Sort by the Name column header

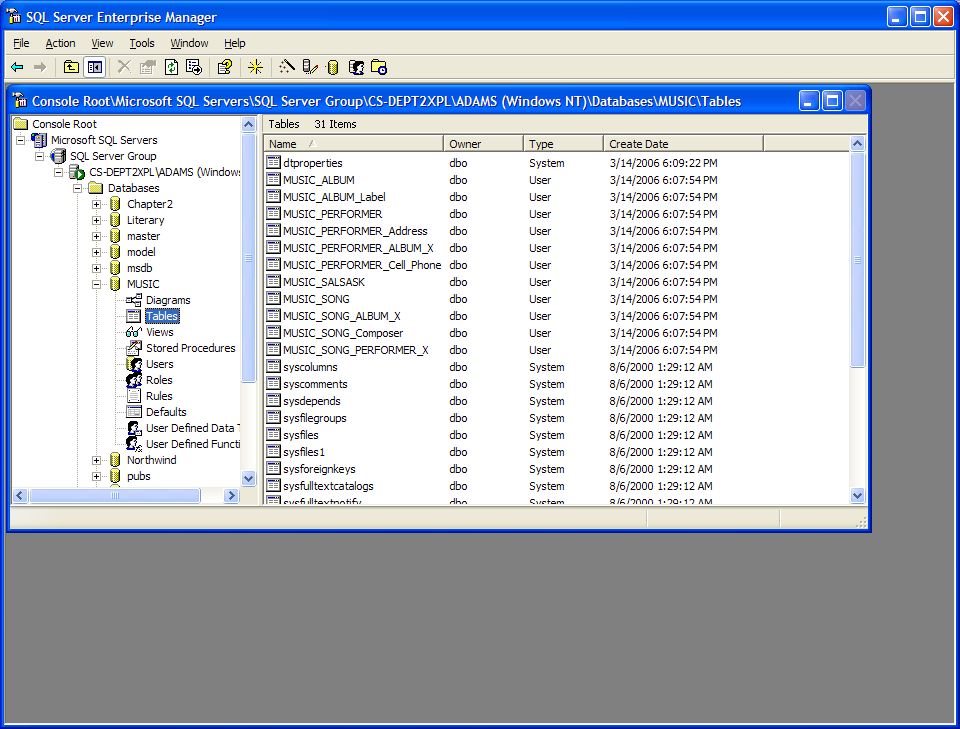353,144
